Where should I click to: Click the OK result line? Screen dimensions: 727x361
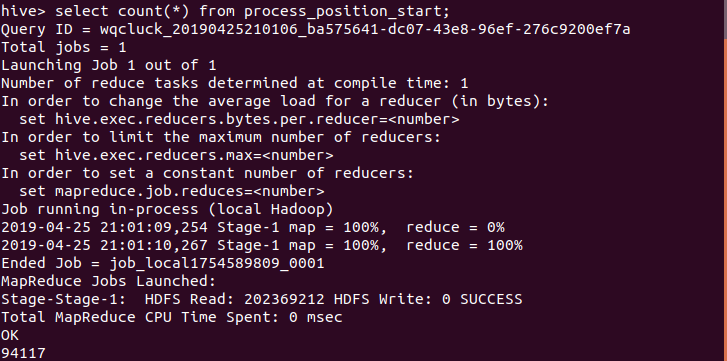pyautogui.click(x=10, y=336)
